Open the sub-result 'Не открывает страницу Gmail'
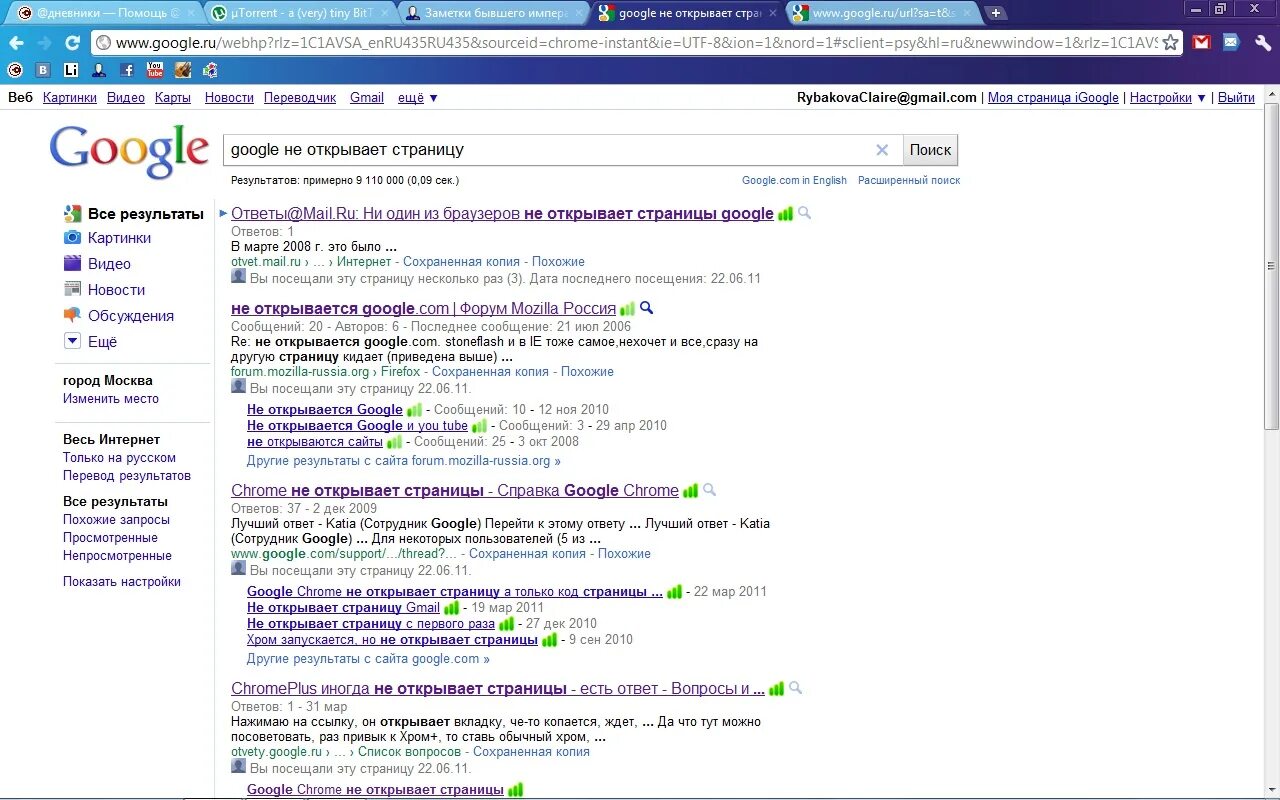 pos(343,607)
